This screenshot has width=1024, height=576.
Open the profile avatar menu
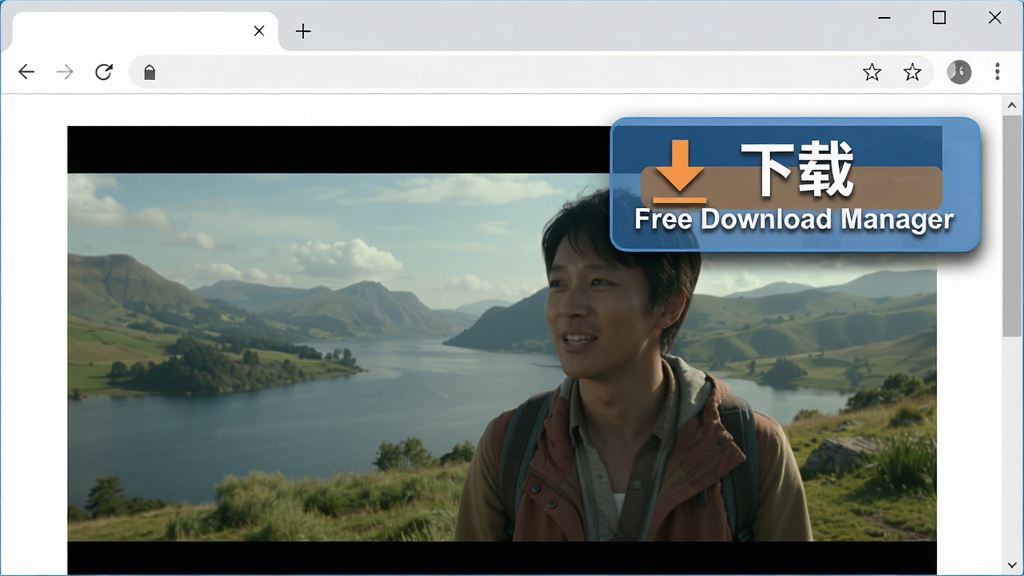coord(959,72)
